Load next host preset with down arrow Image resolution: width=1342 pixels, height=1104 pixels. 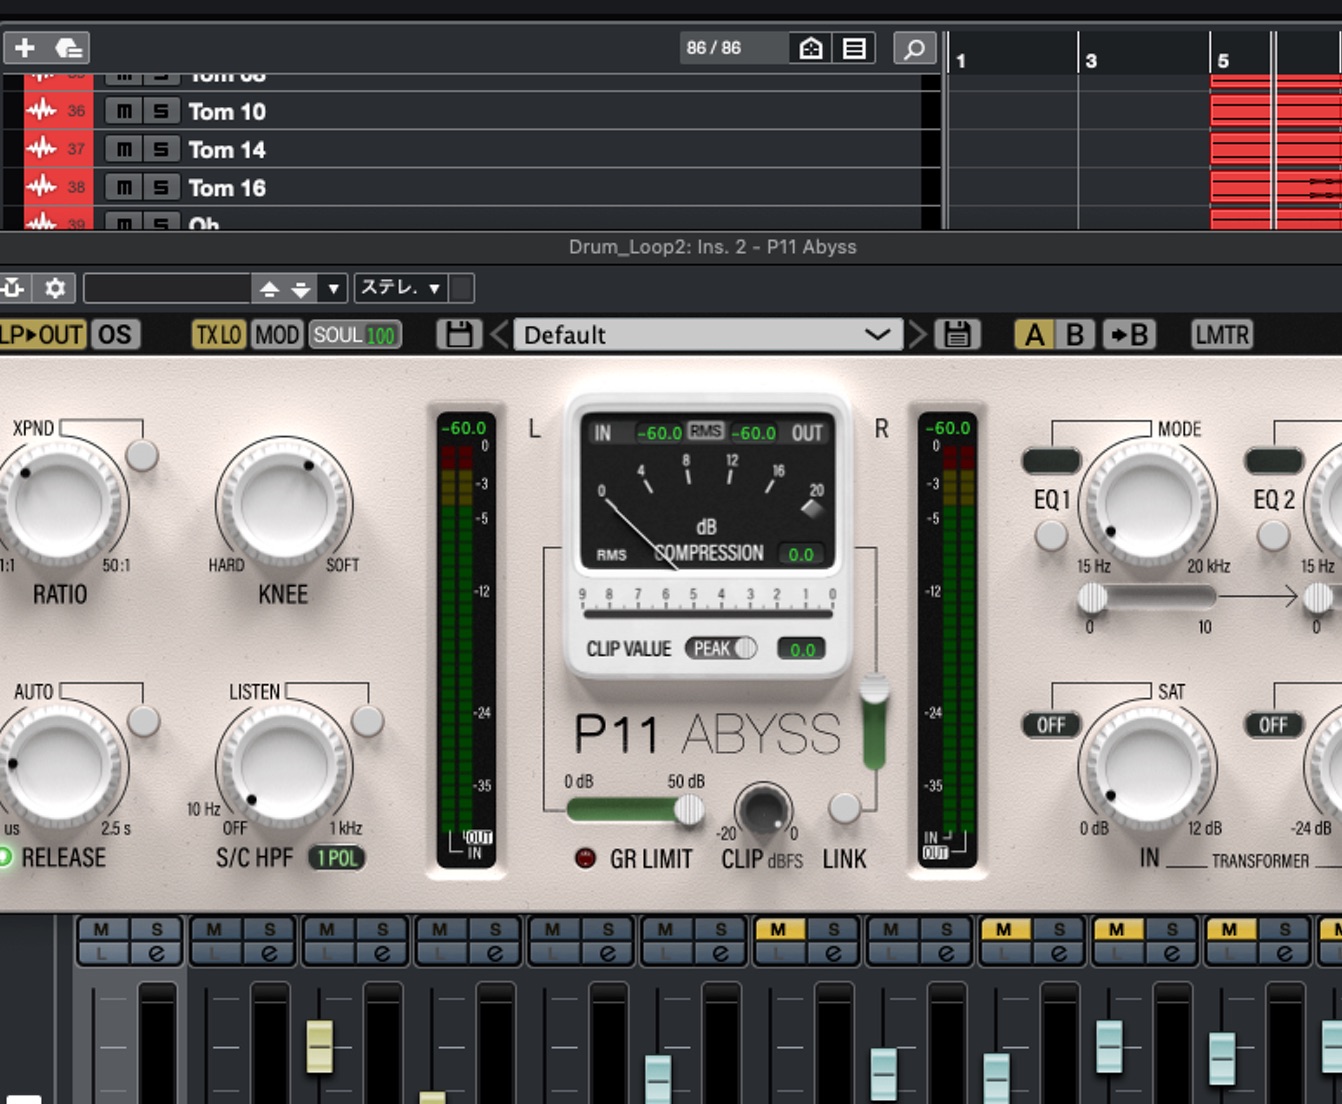pyautogui.click(x=301, y=289)
